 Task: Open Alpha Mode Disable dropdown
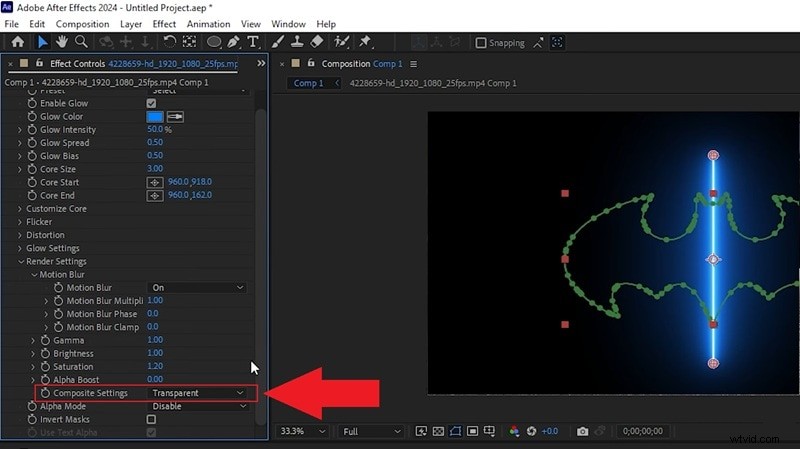pyautogui.click(x=198, y=406)
